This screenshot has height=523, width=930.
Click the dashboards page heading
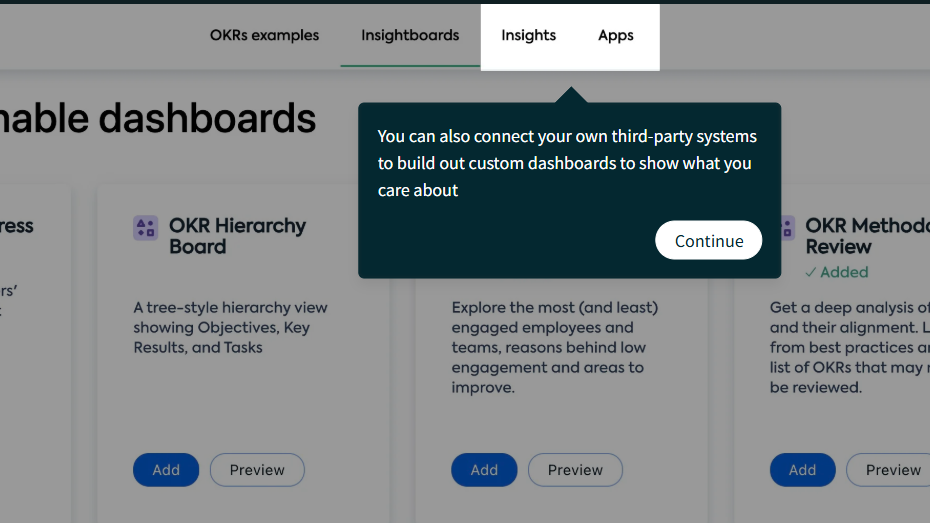click(158, 118)
